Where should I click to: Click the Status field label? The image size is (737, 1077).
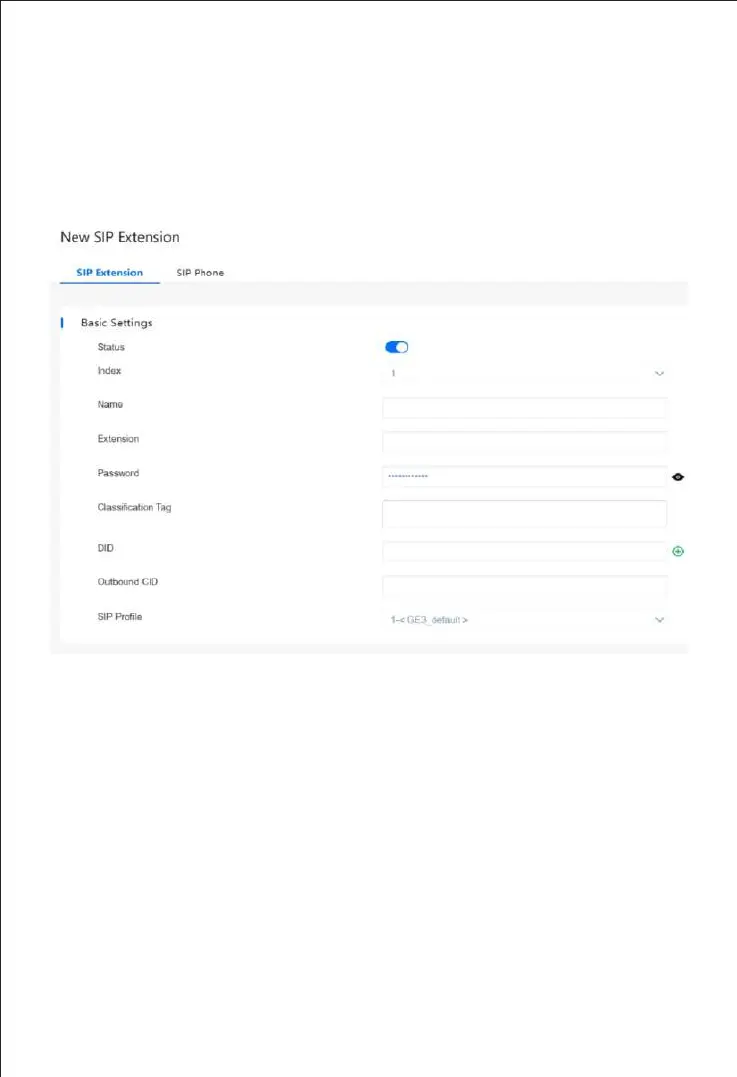[x=111, y=347]
